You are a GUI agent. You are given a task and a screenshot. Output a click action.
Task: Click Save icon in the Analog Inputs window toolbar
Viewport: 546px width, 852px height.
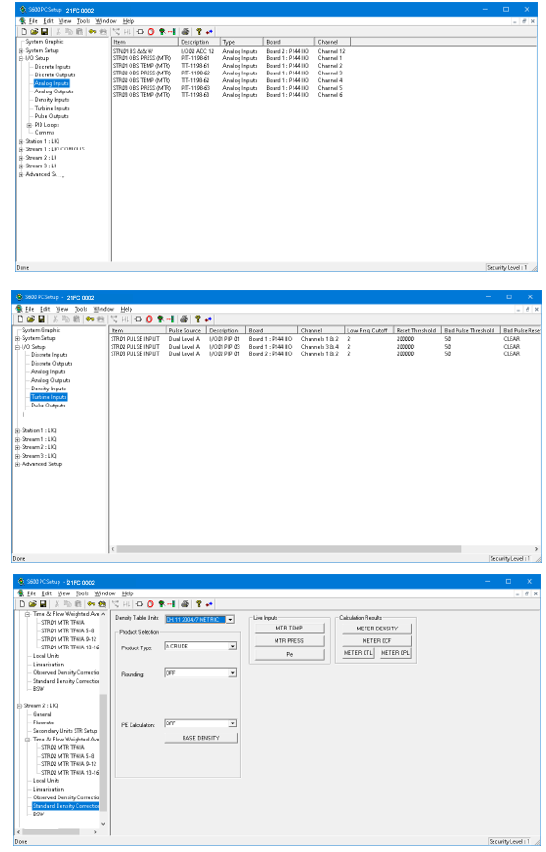click(44, 32)
